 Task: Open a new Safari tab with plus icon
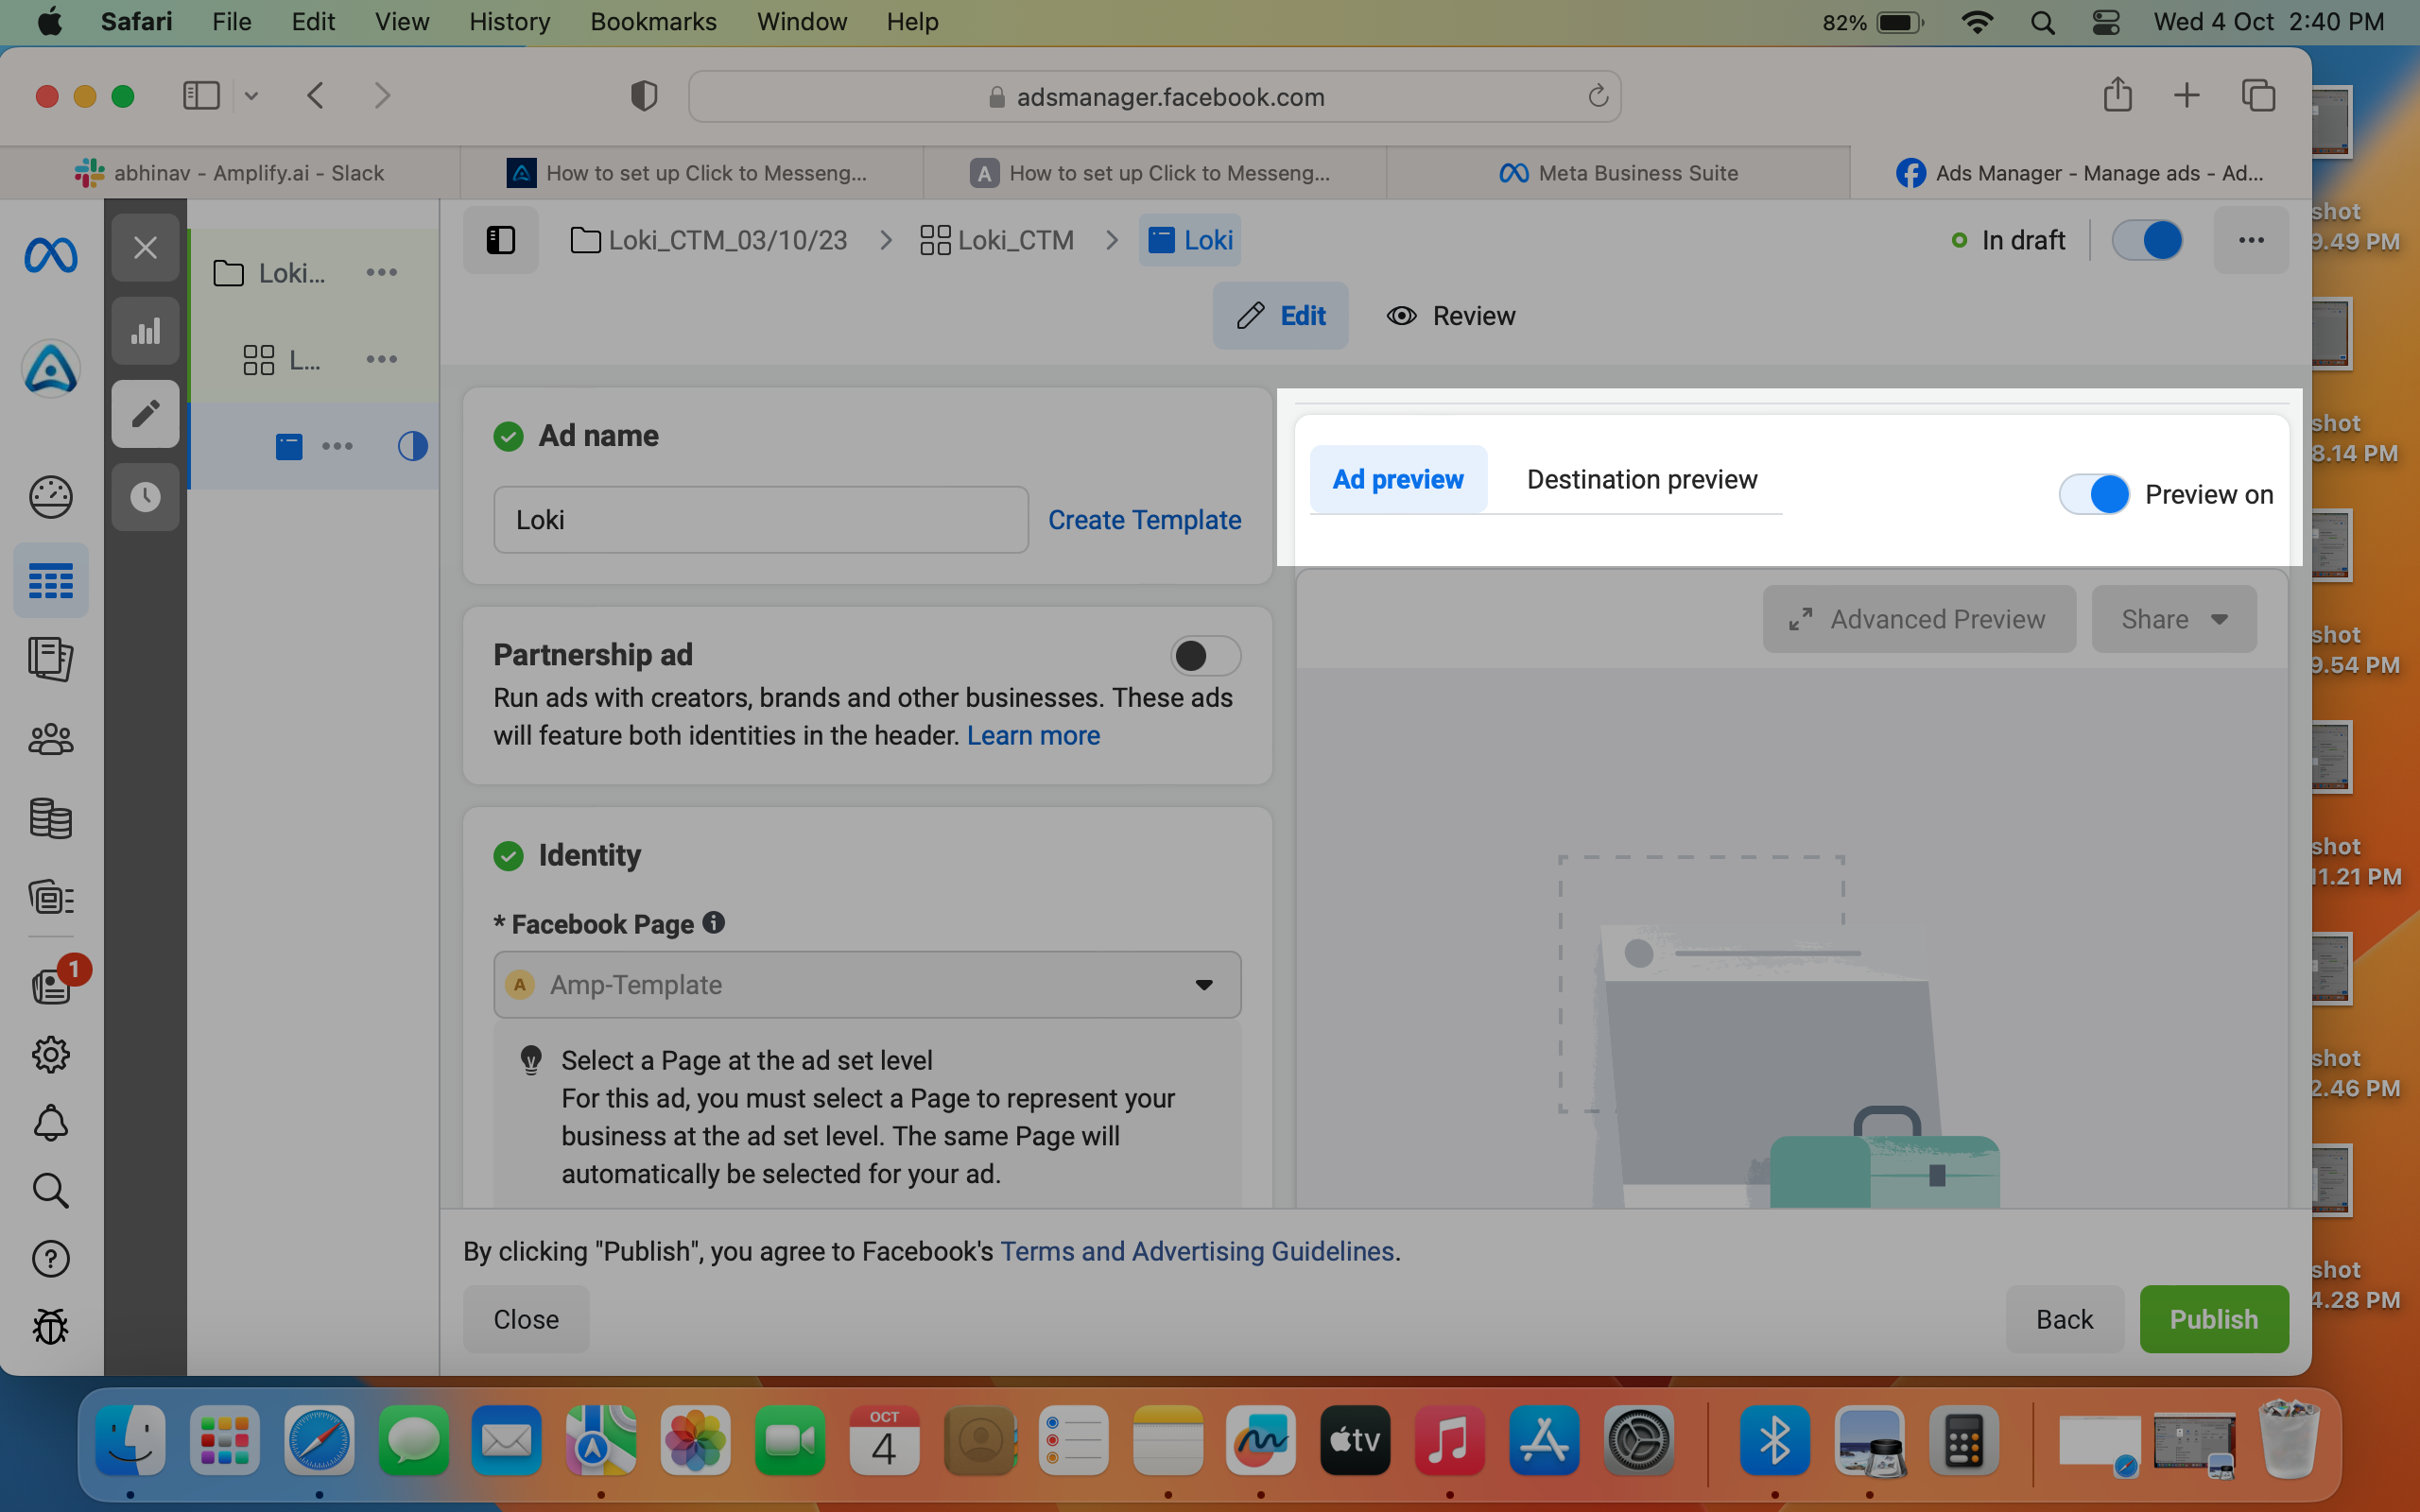[x=2187, y=95]
